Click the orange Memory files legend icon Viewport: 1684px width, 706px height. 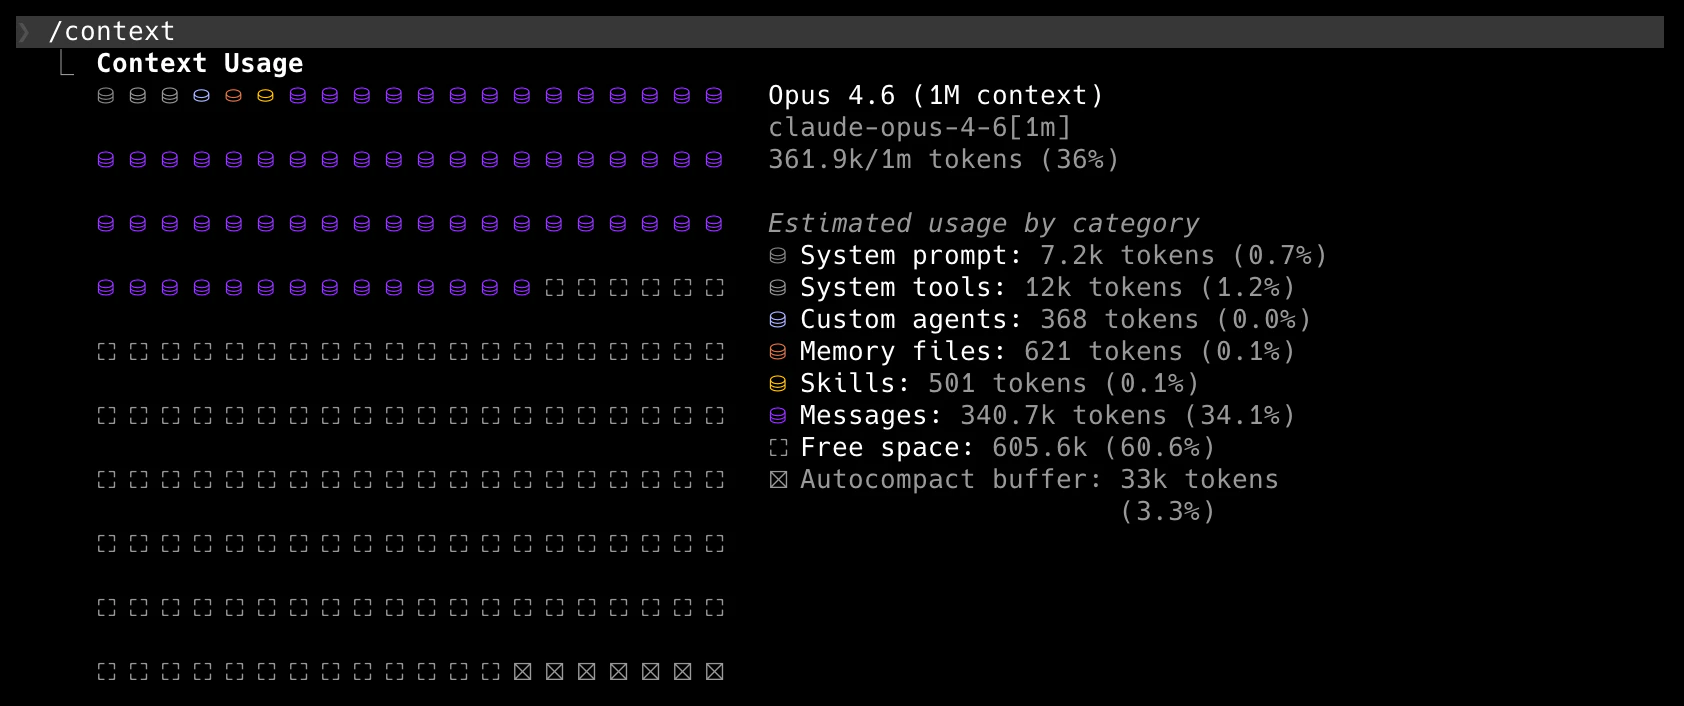pos(778,352)
